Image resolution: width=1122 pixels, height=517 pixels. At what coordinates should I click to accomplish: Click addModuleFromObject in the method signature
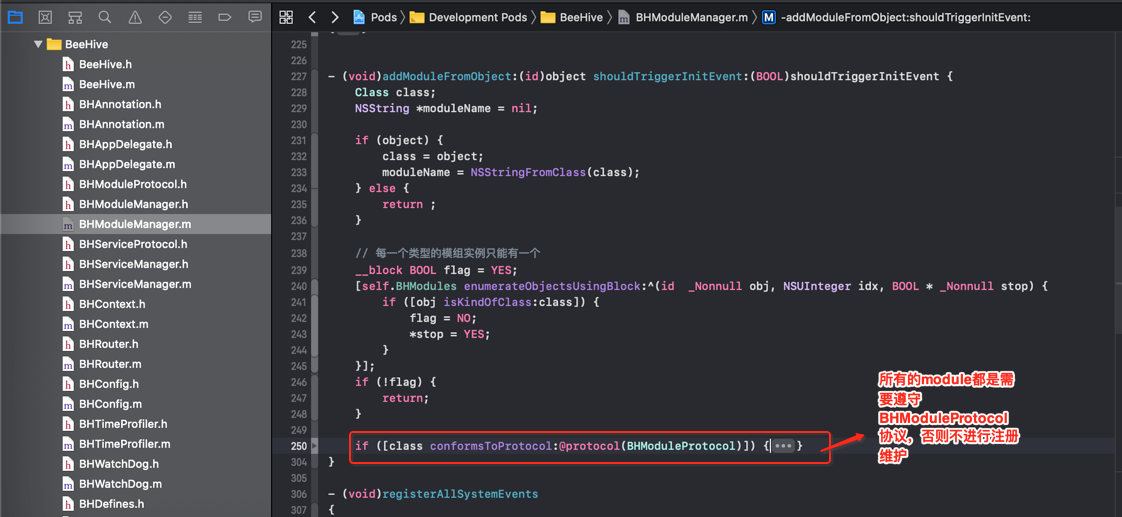[448, 77]
